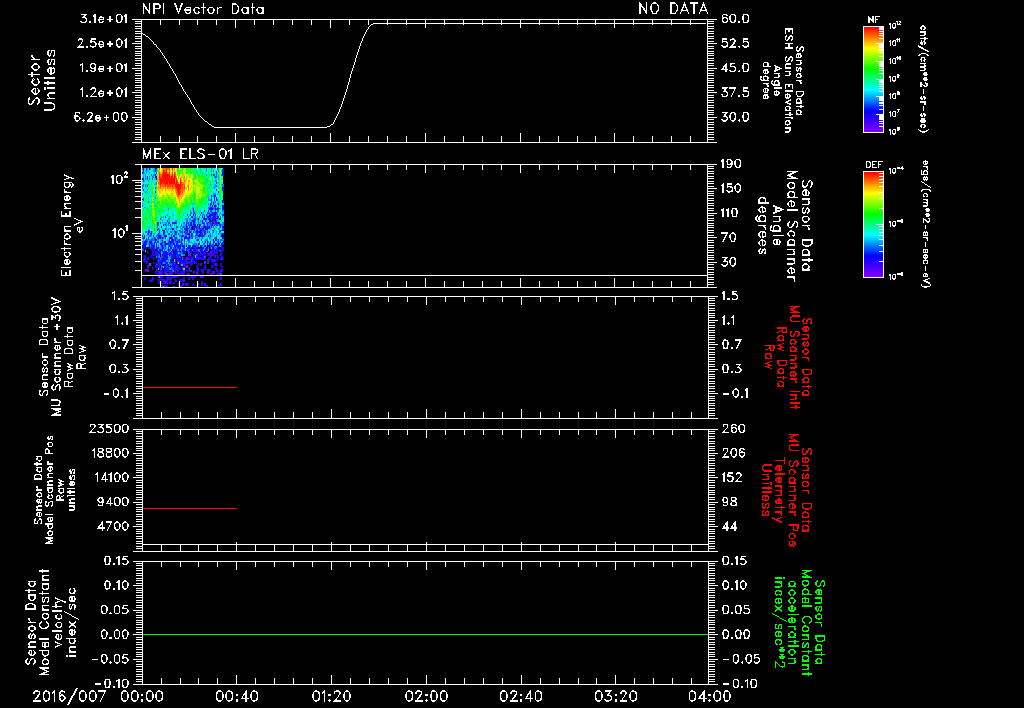Screen dimensions: 1024x708
Task: Select the "NPI Vector Data" title
Action: 203,9
